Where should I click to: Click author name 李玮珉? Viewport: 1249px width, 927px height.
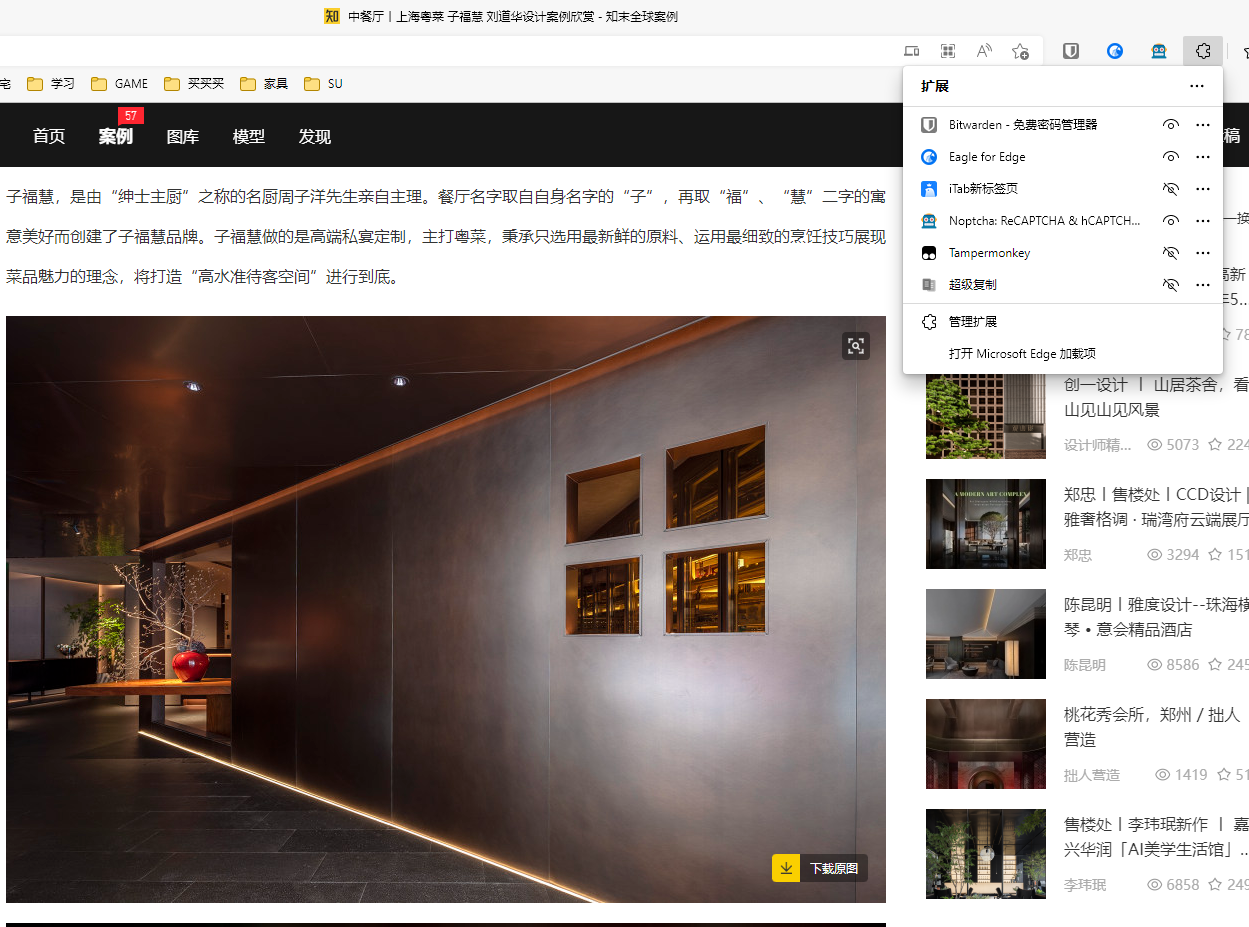click(x=1085, y=885)
